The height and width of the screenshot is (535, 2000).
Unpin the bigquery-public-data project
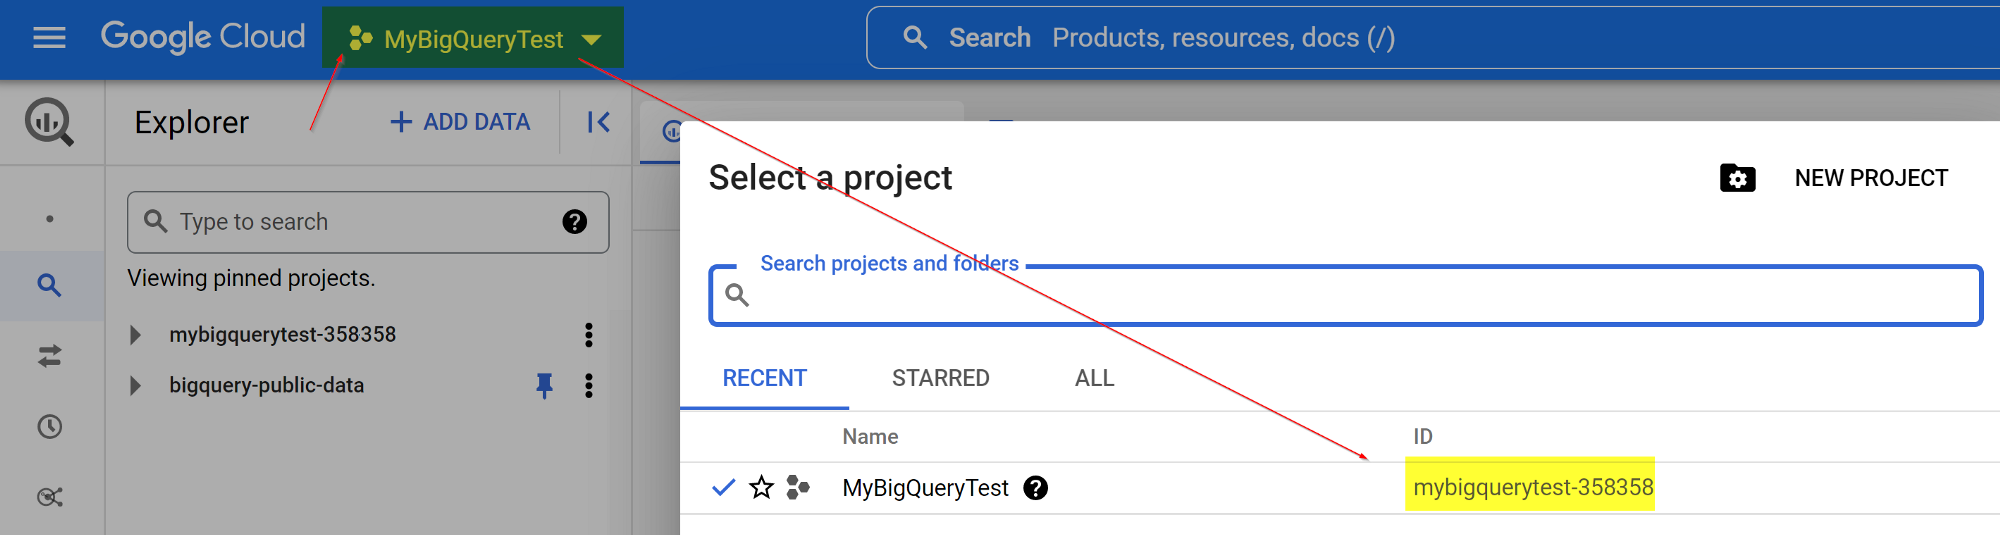coord(544,385)
